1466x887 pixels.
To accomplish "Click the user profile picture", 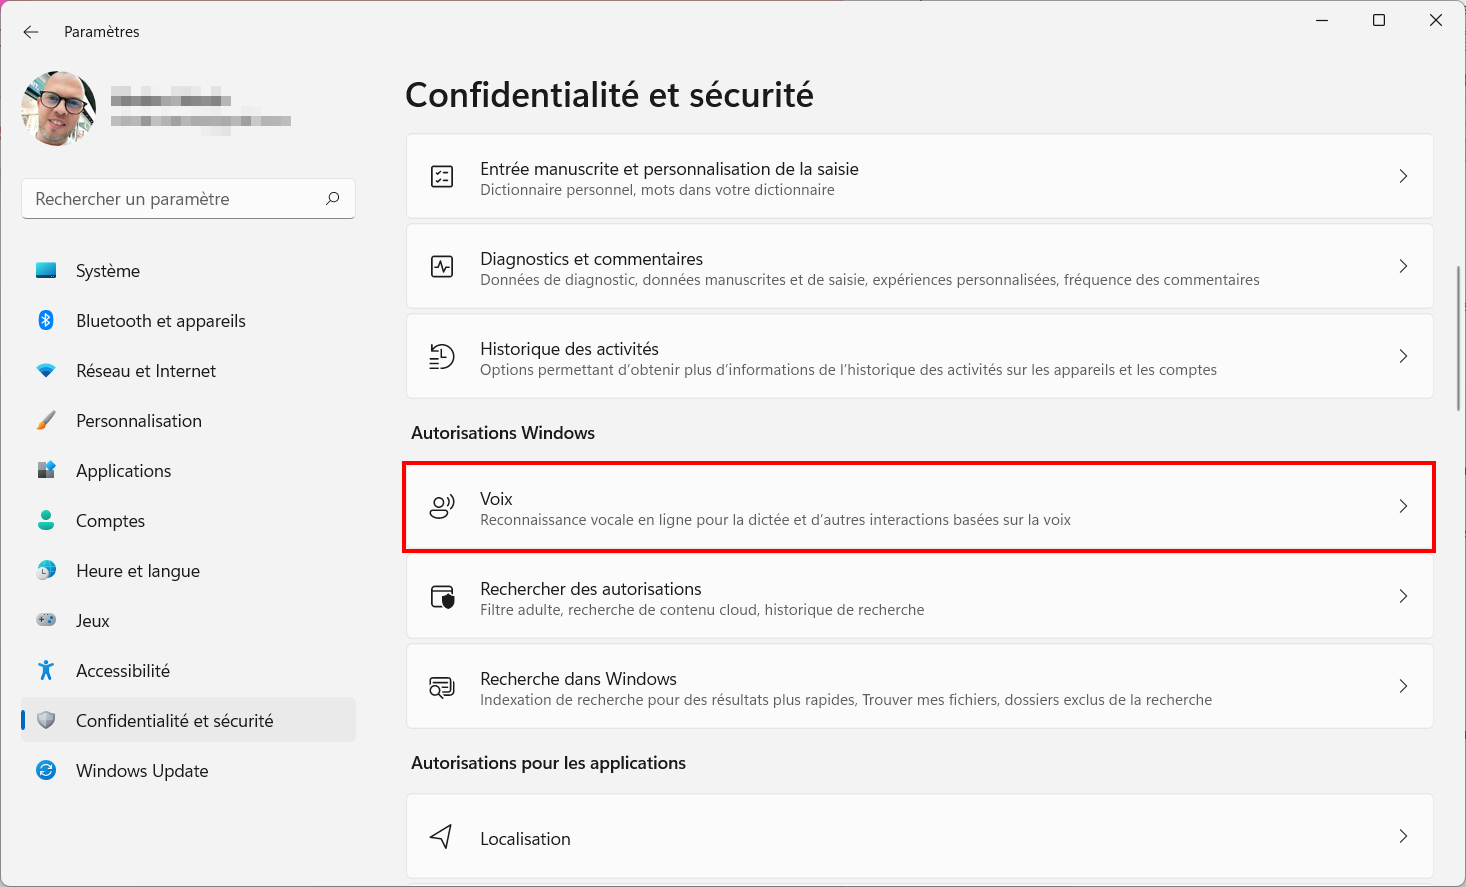I will coord(59,108).
